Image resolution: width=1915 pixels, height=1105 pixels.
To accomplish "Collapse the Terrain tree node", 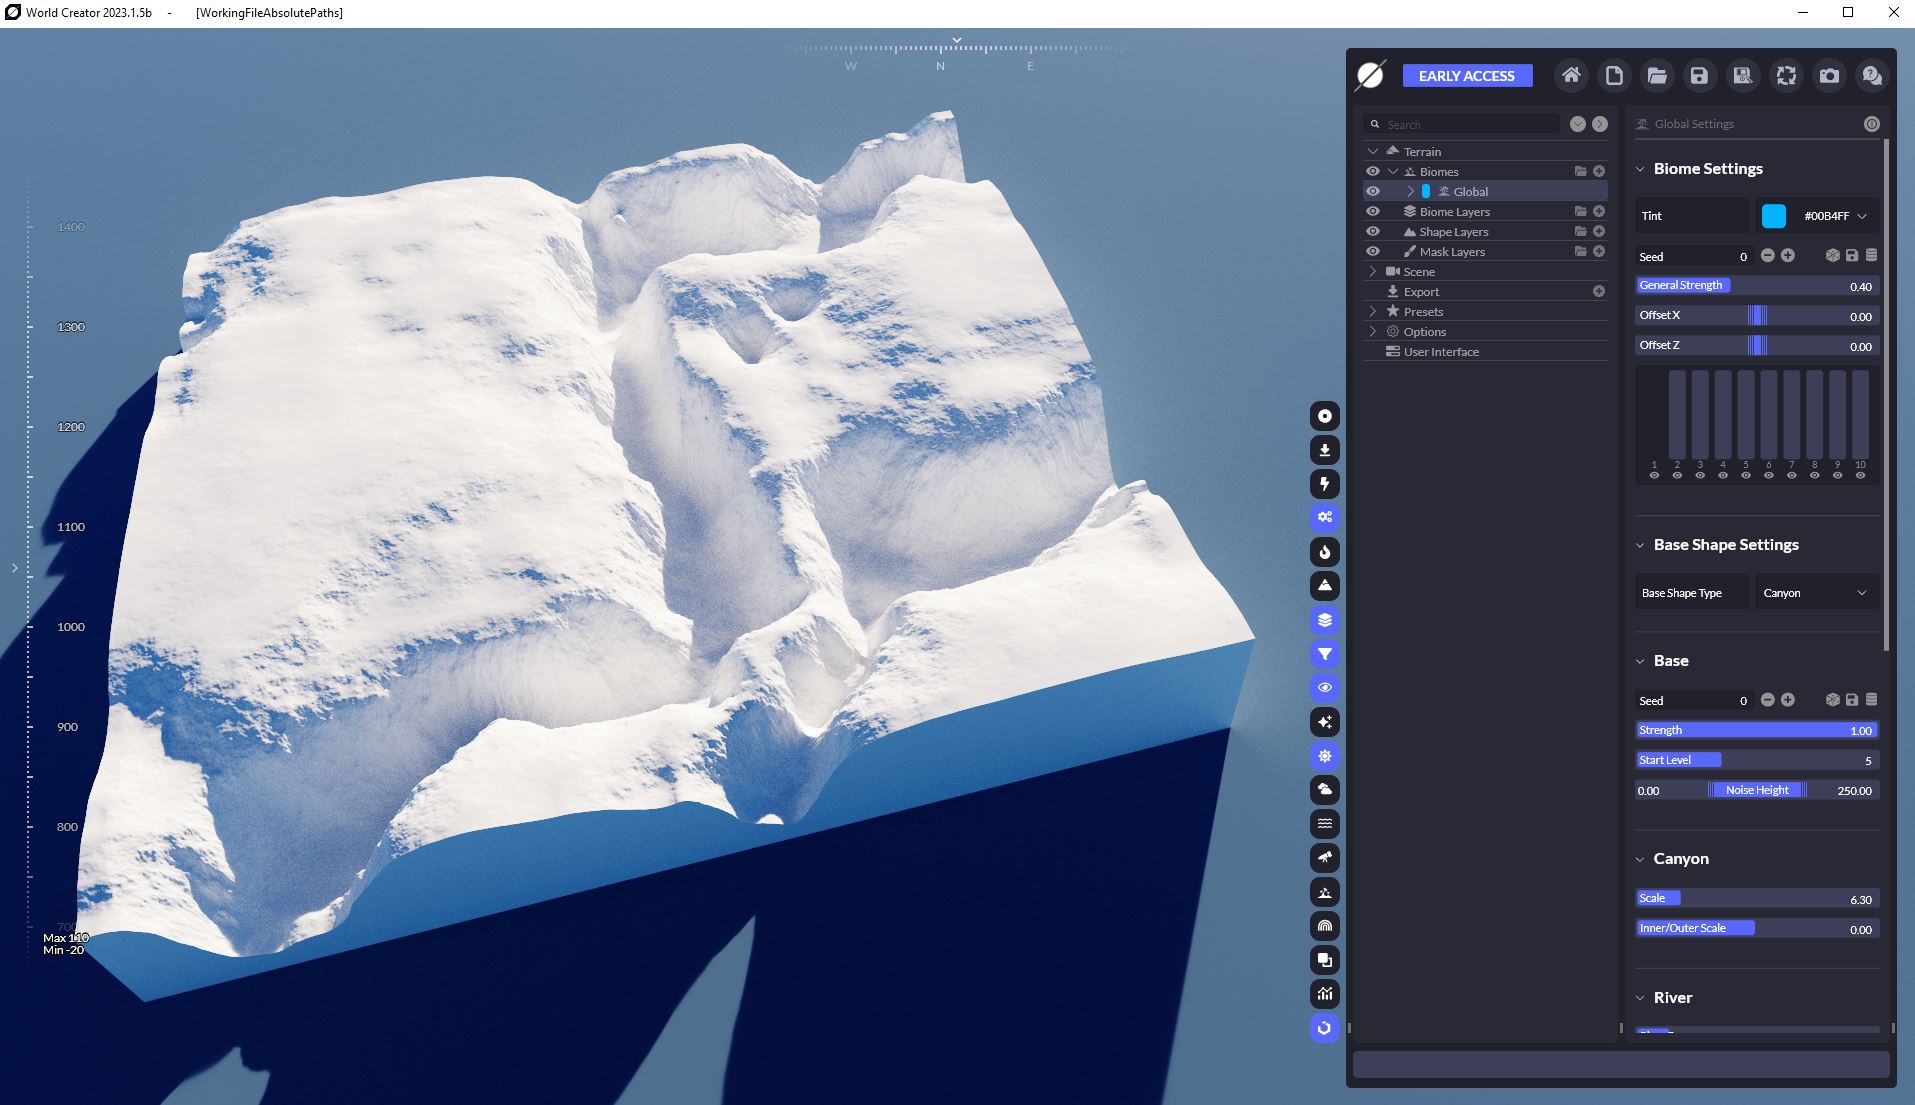I will click(x=1373, y=152).
